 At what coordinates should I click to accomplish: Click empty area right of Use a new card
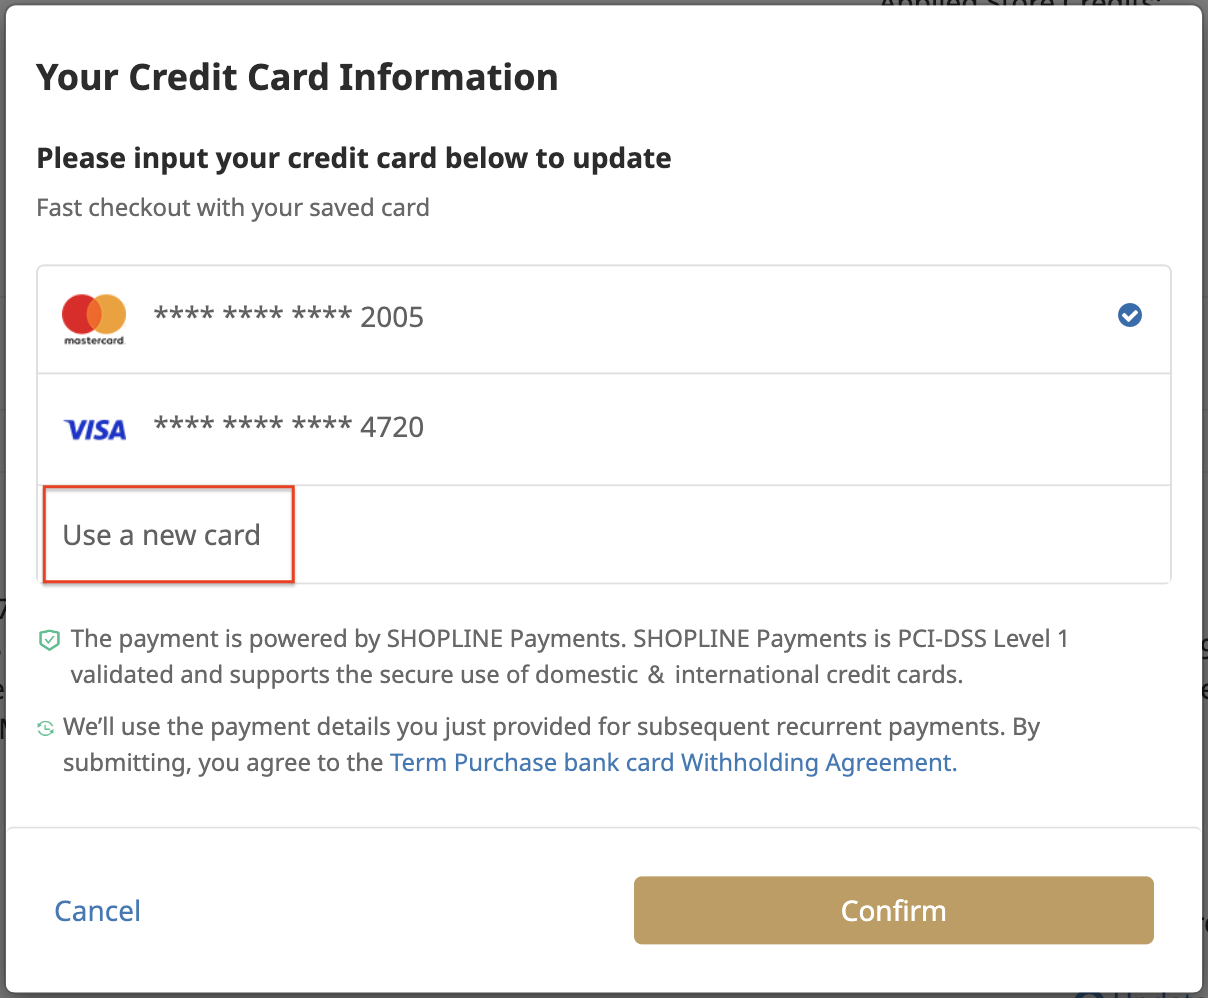(x=730, y=535)
